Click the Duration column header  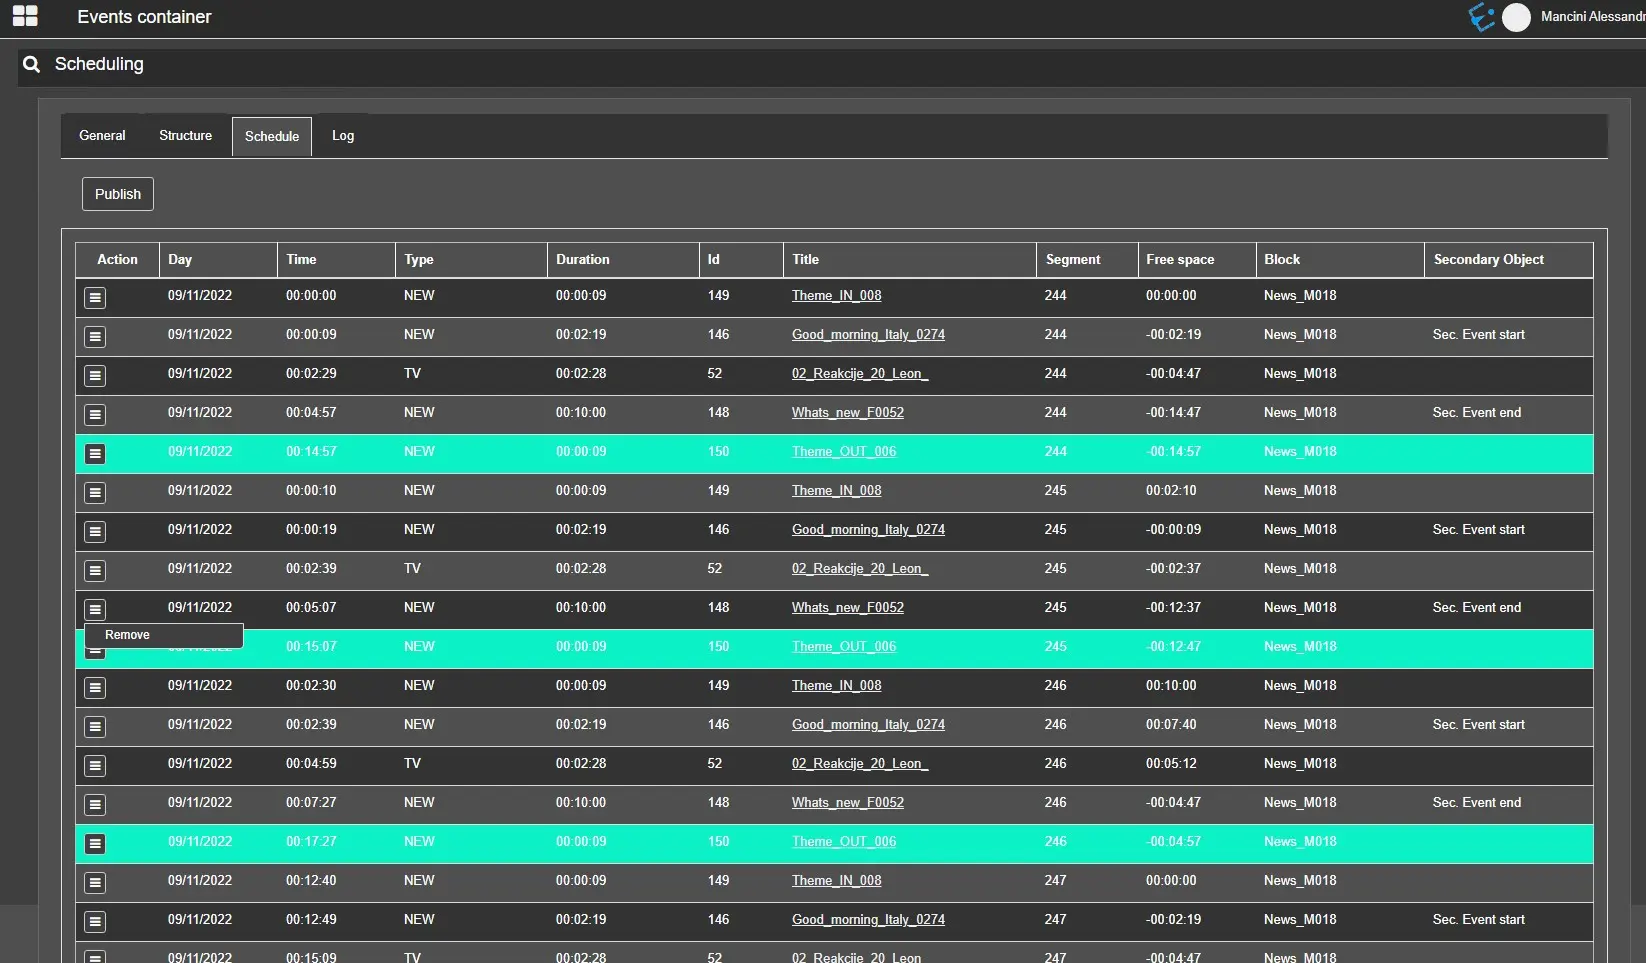[x=582, y=259]
